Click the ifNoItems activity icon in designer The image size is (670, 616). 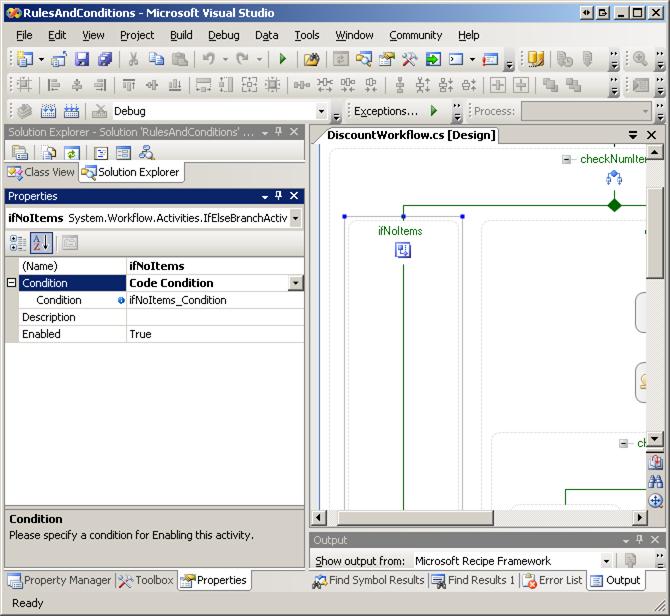(403, 250)
